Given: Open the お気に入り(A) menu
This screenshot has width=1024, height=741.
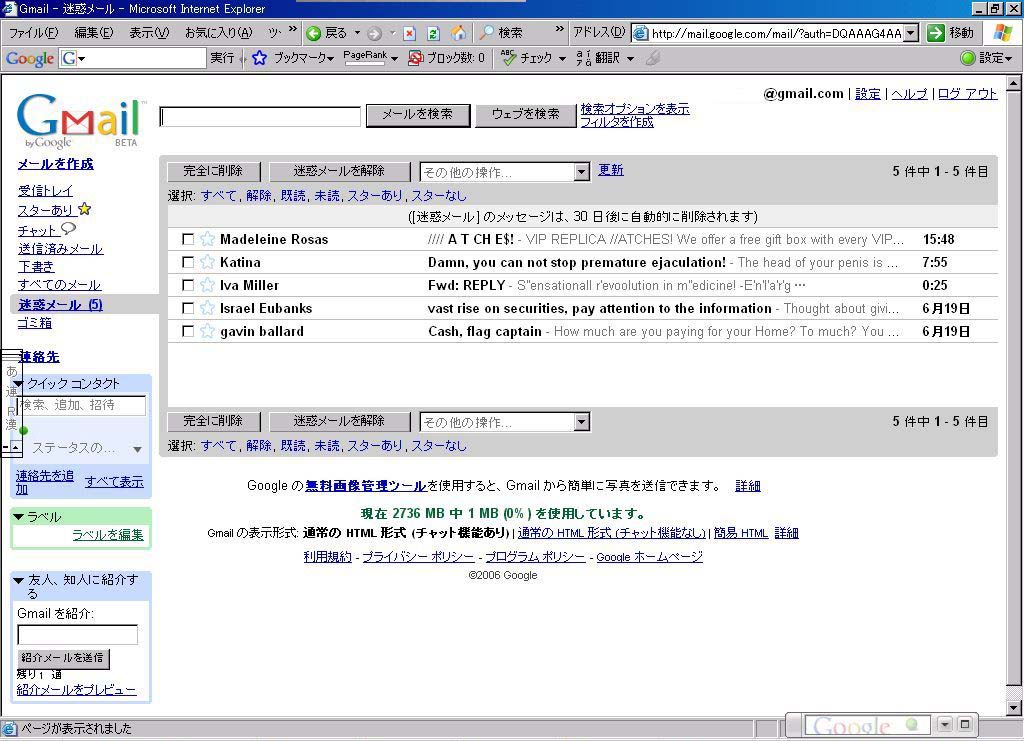Looking at the screenshot, I should click(218, 33).
